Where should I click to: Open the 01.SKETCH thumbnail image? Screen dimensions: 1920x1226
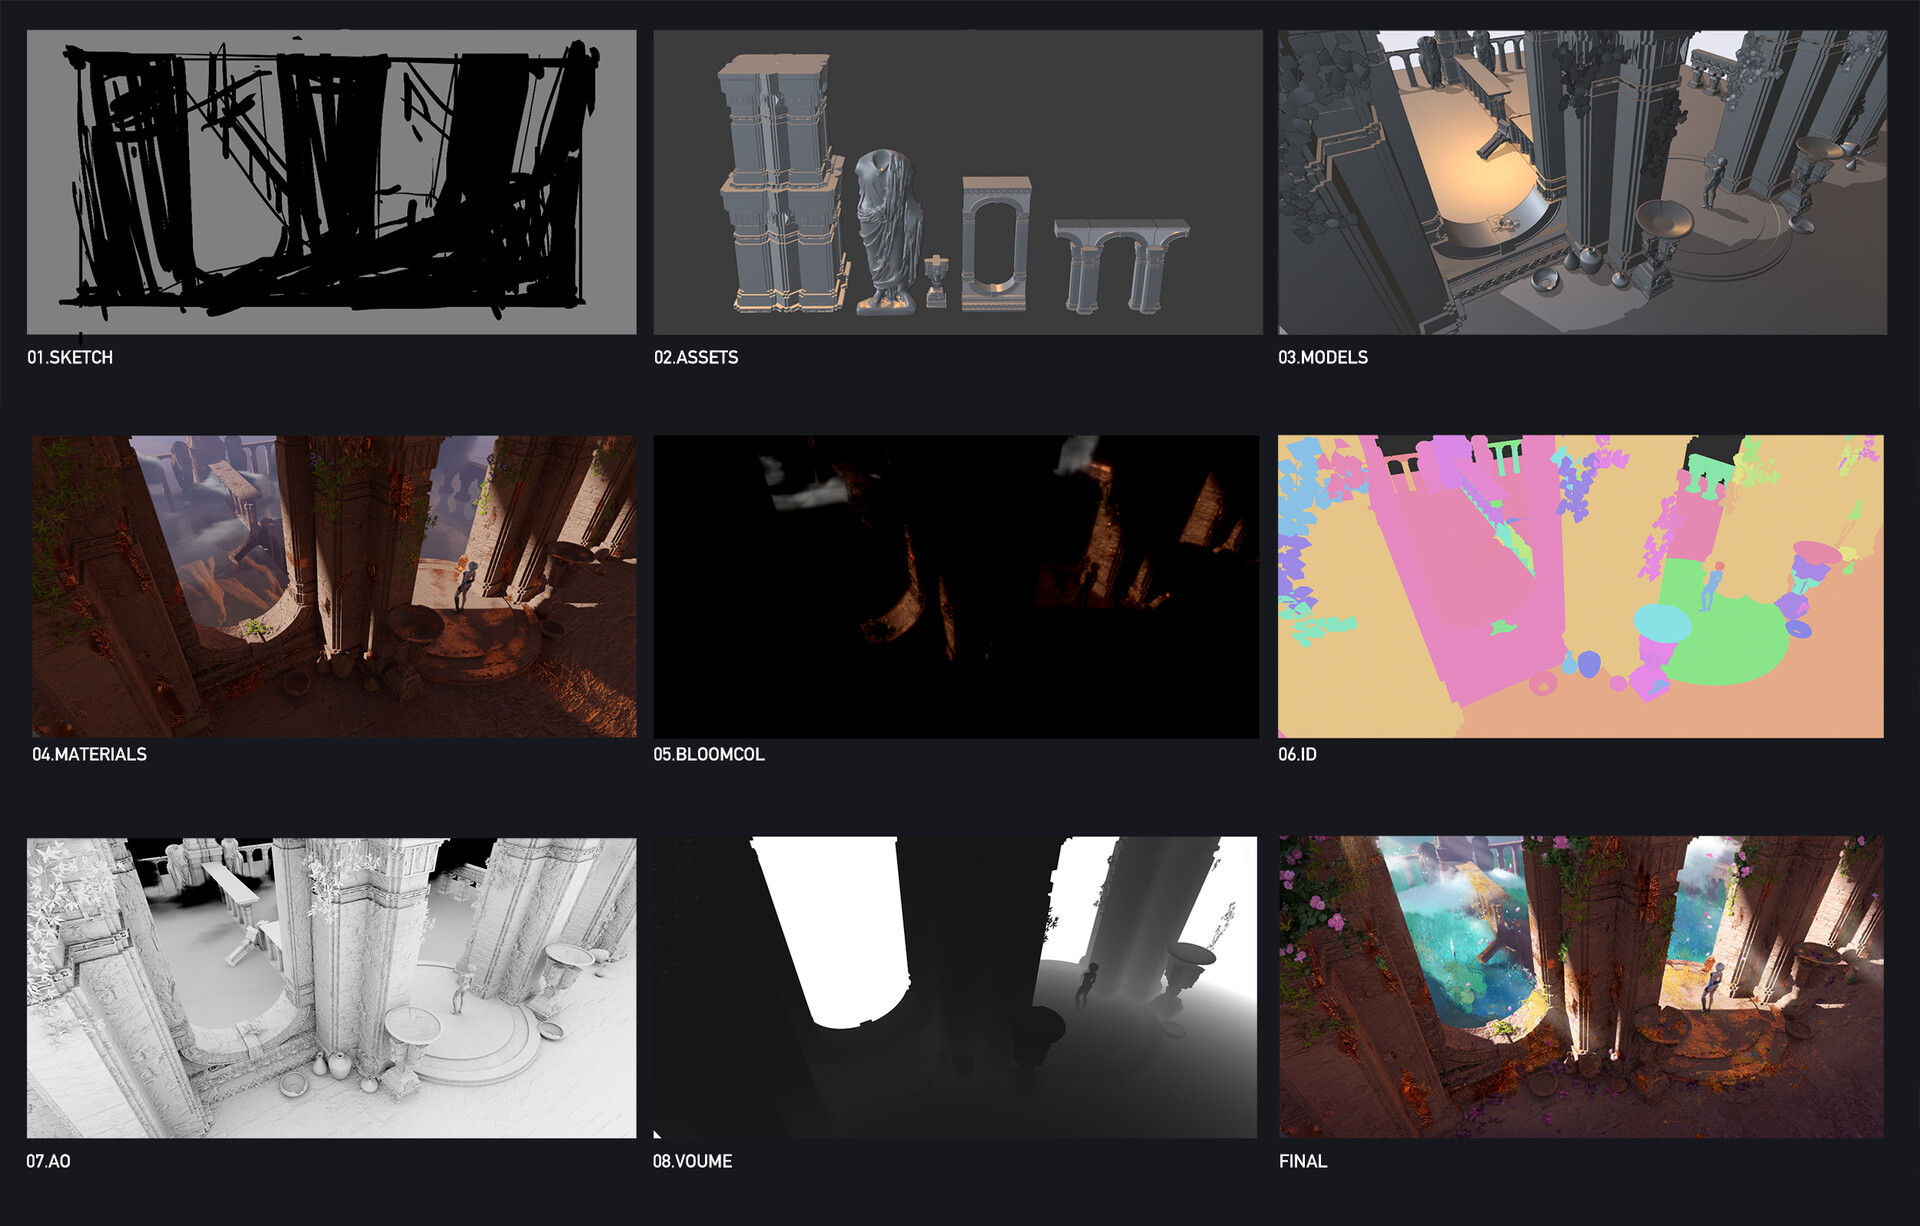[331, 182]
